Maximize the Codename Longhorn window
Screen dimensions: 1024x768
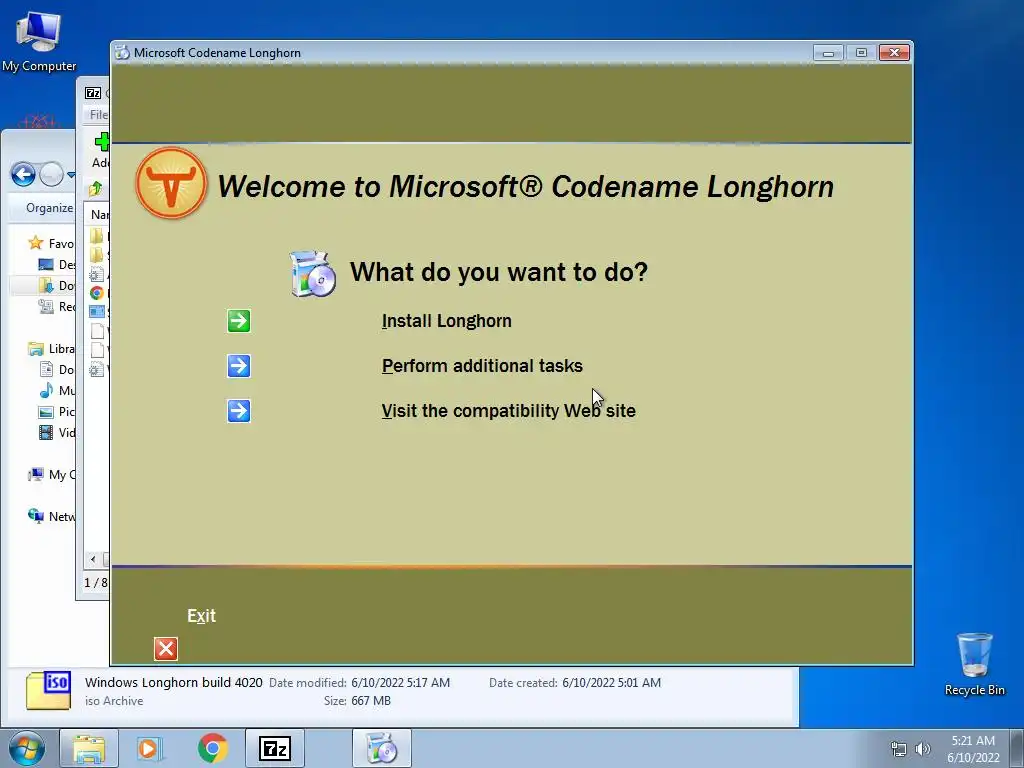click(861, 53)
